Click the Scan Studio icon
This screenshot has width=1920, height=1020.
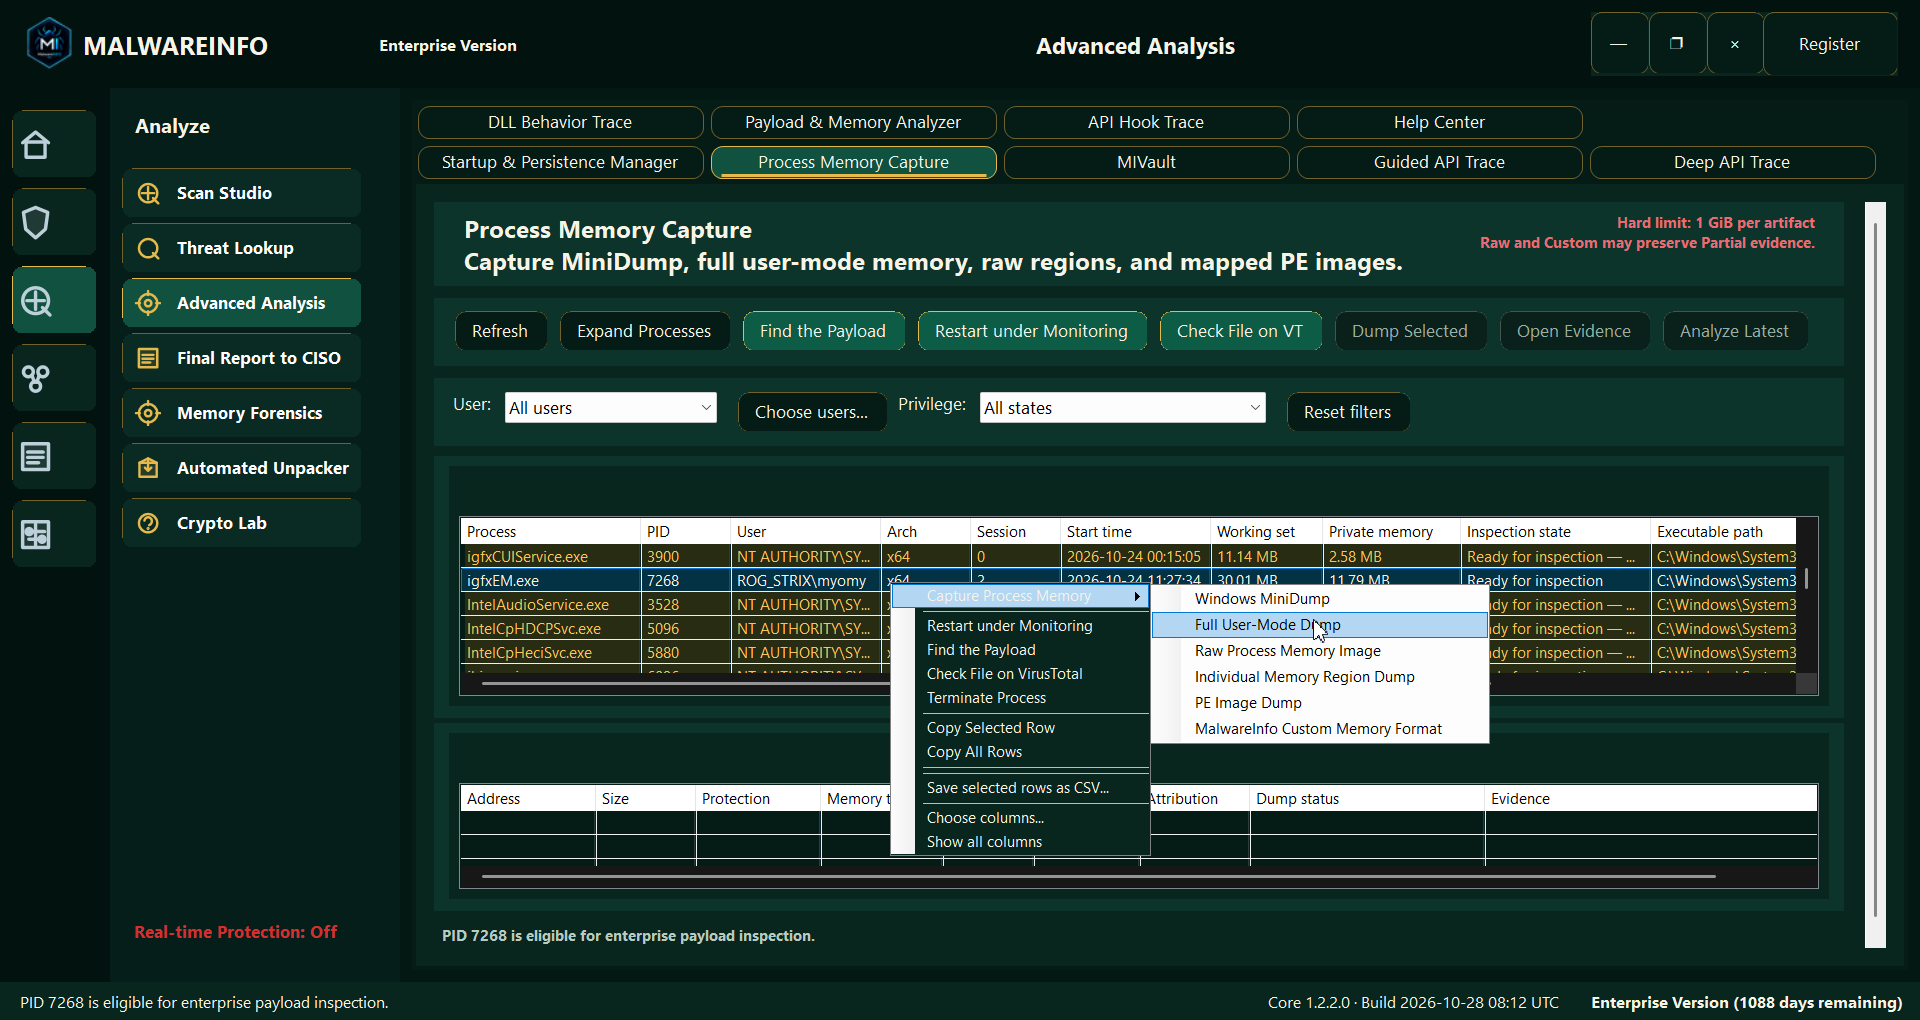tap(149, 193)
